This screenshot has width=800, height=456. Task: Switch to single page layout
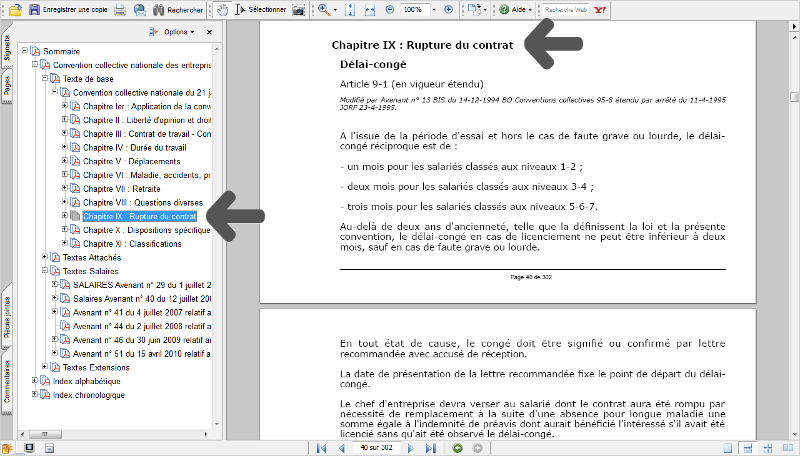pos(728,448)
